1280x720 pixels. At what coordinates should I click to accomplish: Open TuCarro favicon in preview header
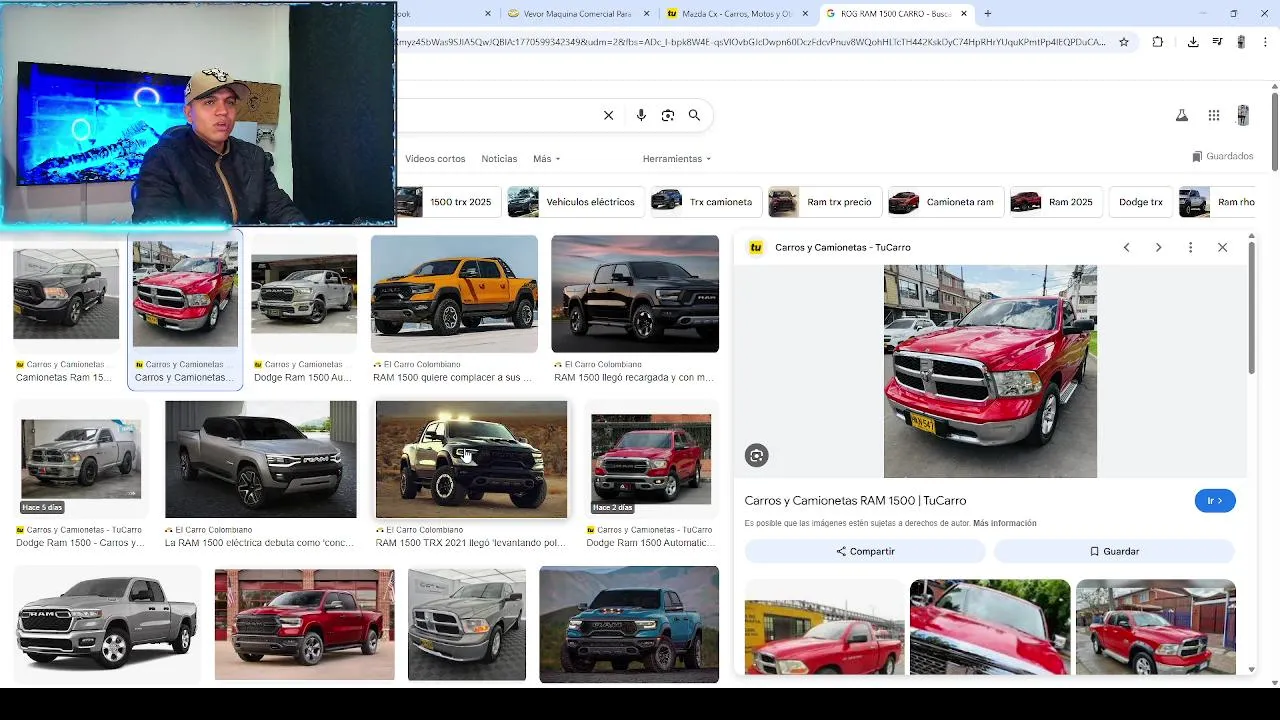click(x=756, y=247)
